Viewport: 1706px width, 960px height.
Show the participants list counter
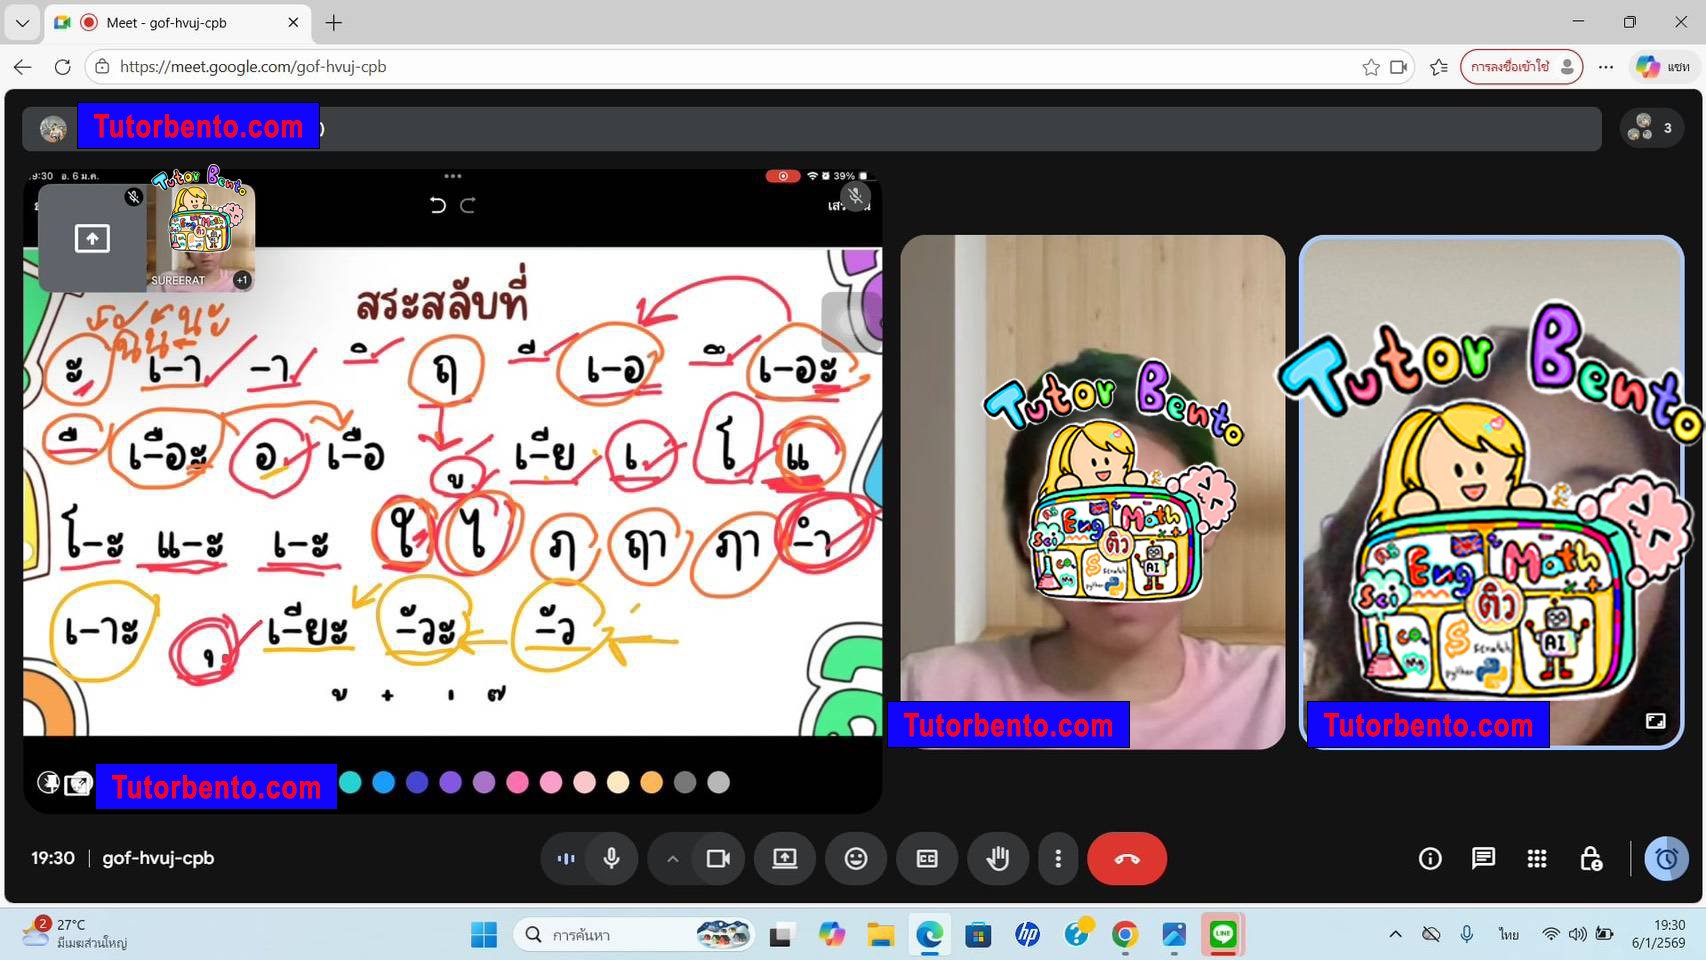click(1649, 128)
